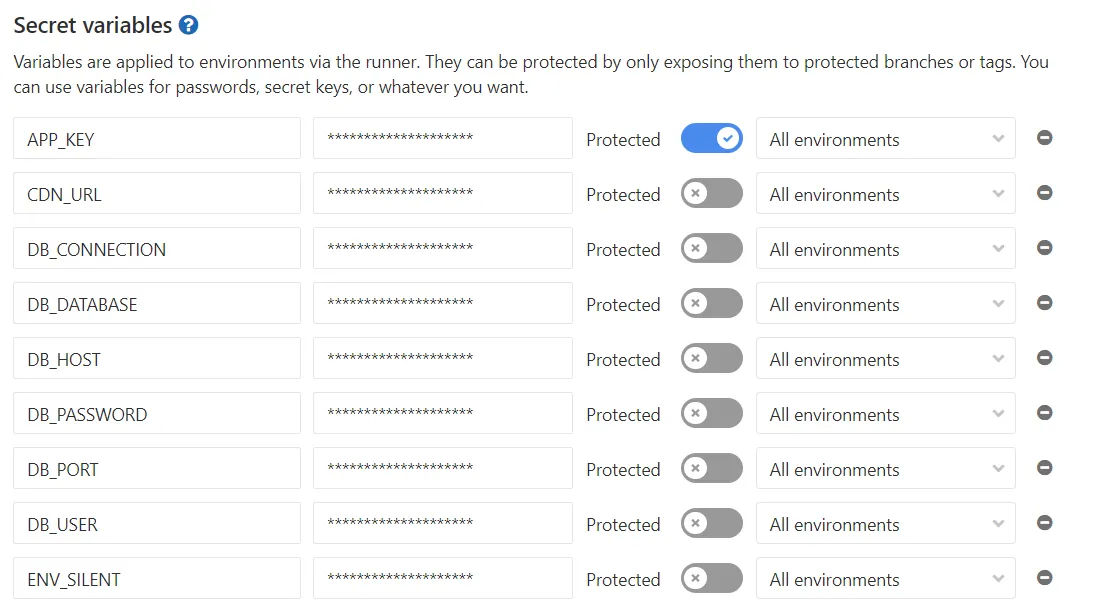
Task: Open environment scope dropdown for ENV_SILENT
Action: click(885, 579)
